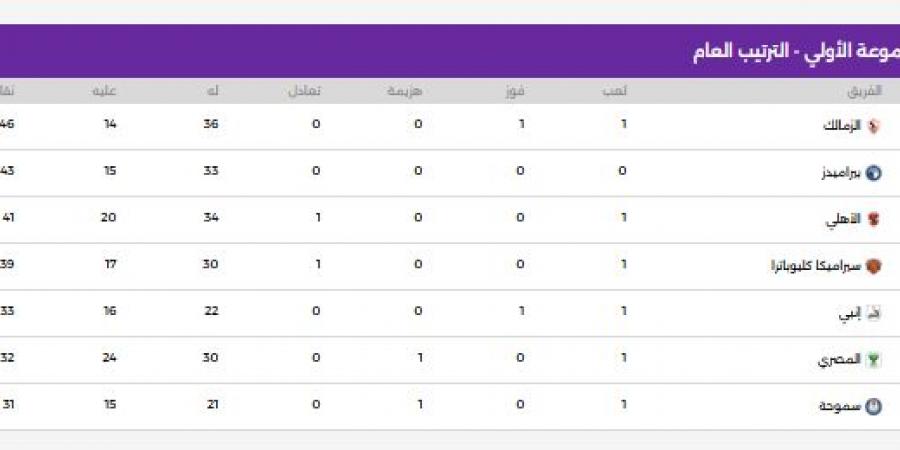This screenshot has height=450, width=900.
Task: Sort by the تعادل column header
Action: coord(306,91)
